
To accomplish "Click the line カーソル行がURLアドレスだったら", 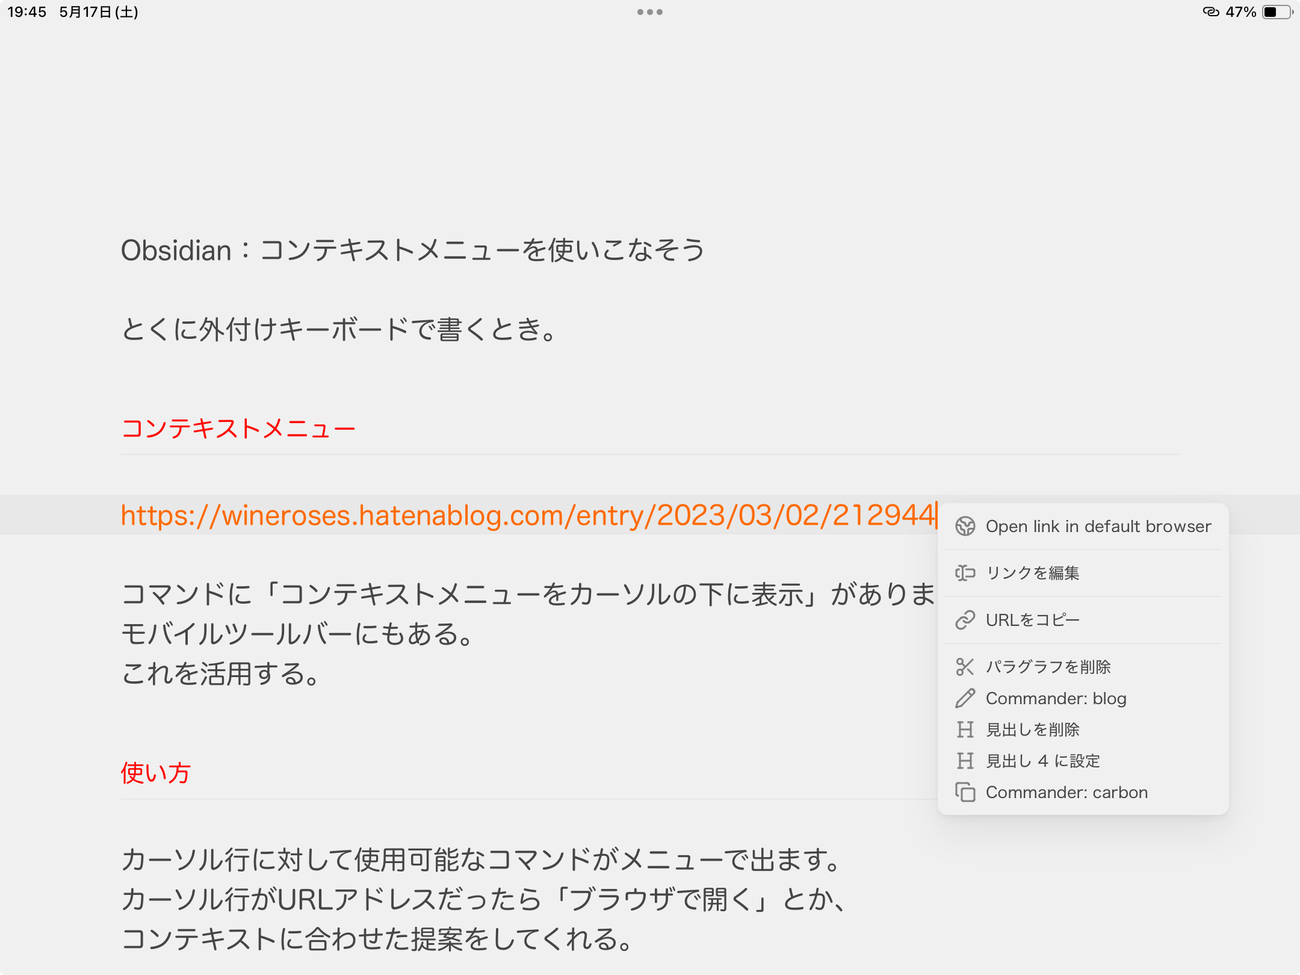I will 484,899.
